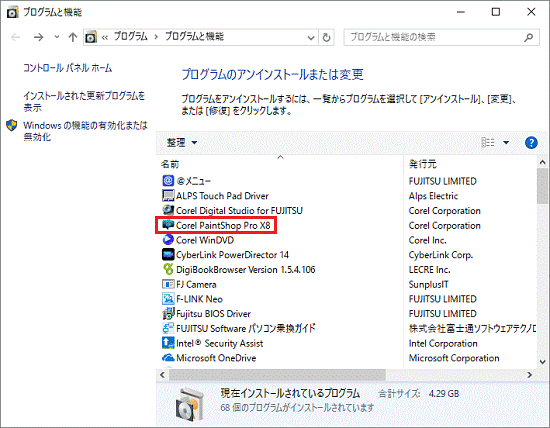
Task: Click the horizontal scrollbar right arrow
Action: 530,375
